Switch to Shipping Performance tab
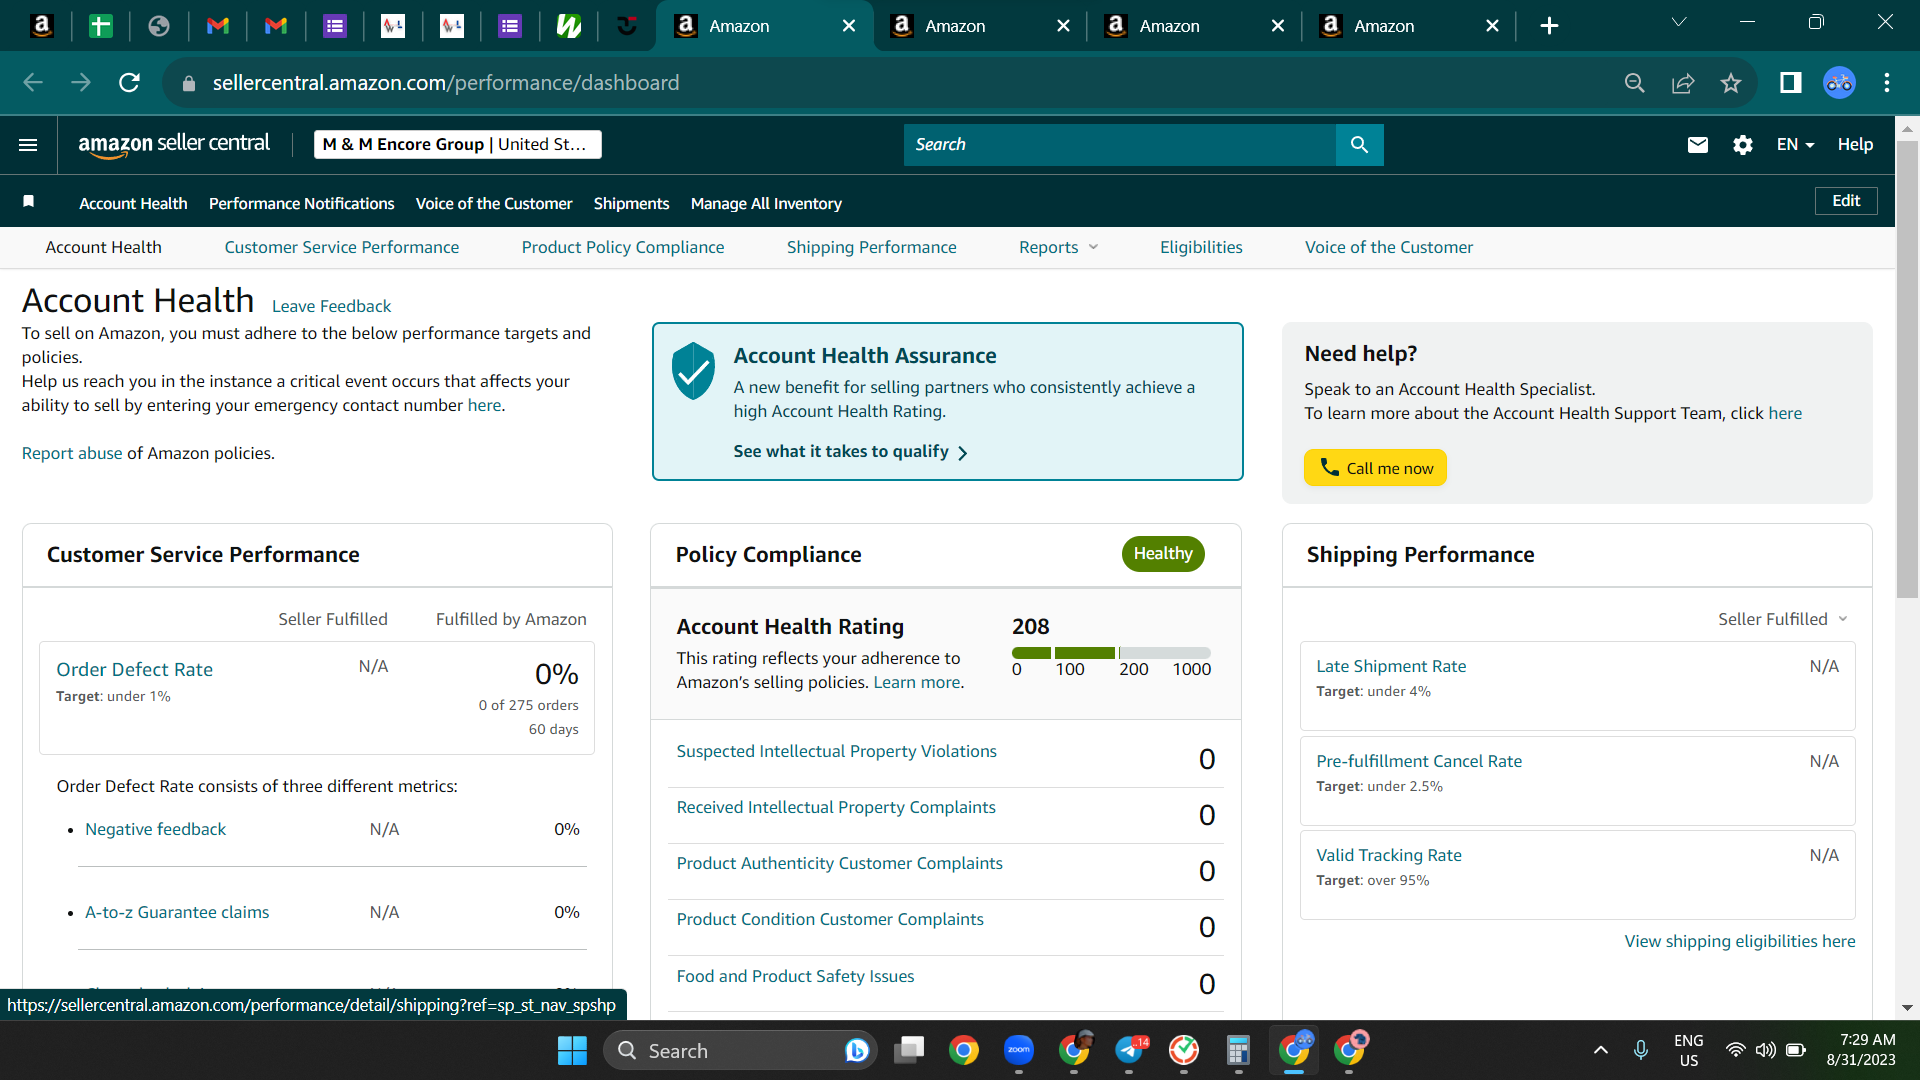The image size is (1920, 1080). pyautogui.click(x=871, y=247)
